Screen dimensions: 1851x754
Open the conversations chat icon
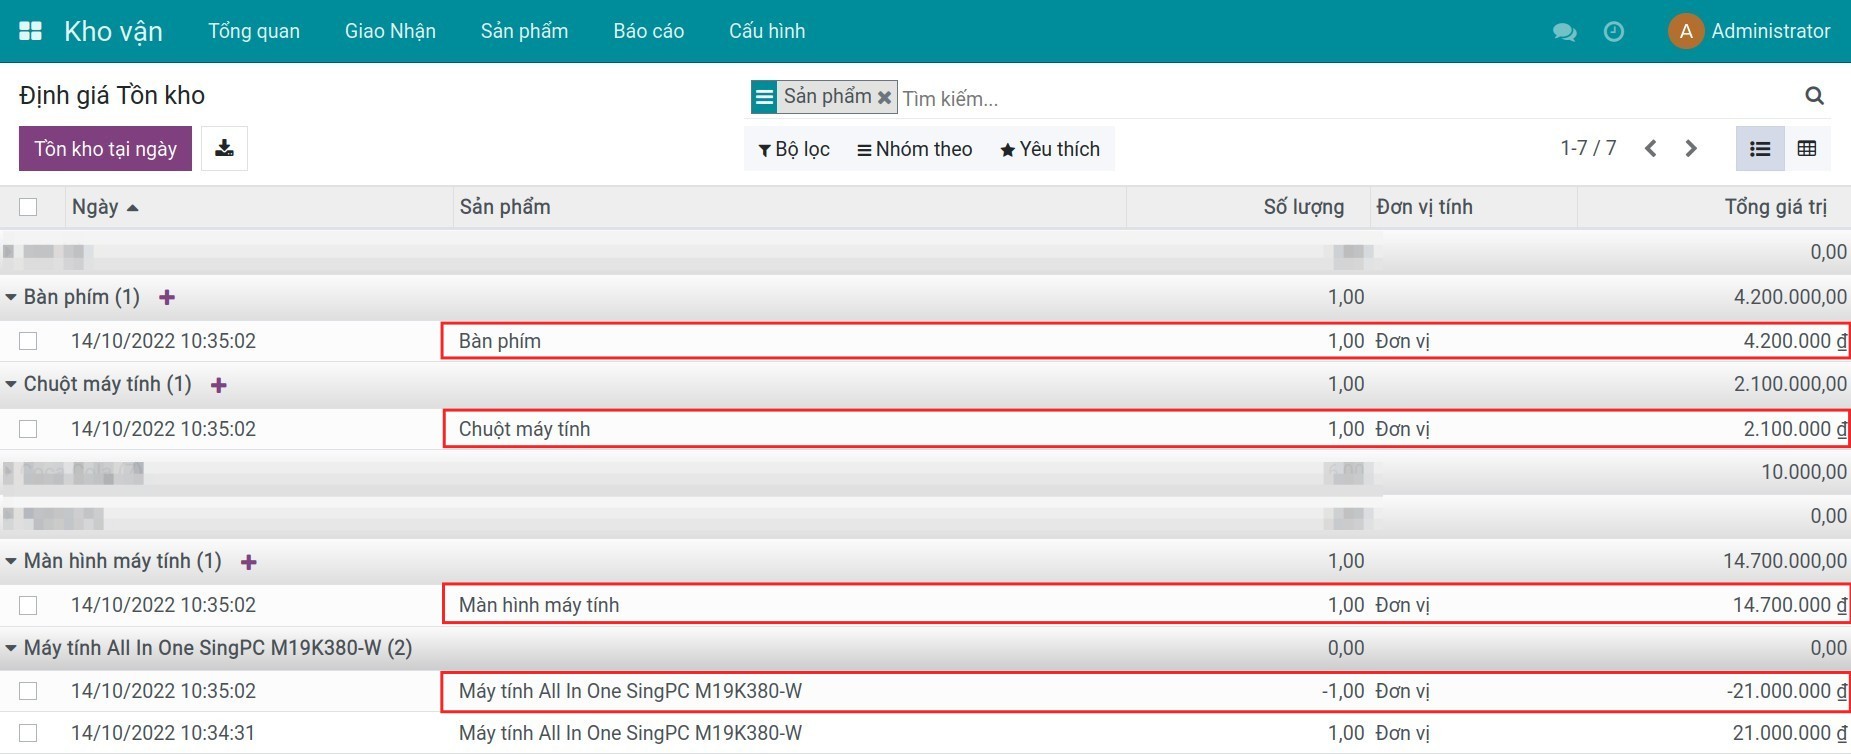(1564, 32)
